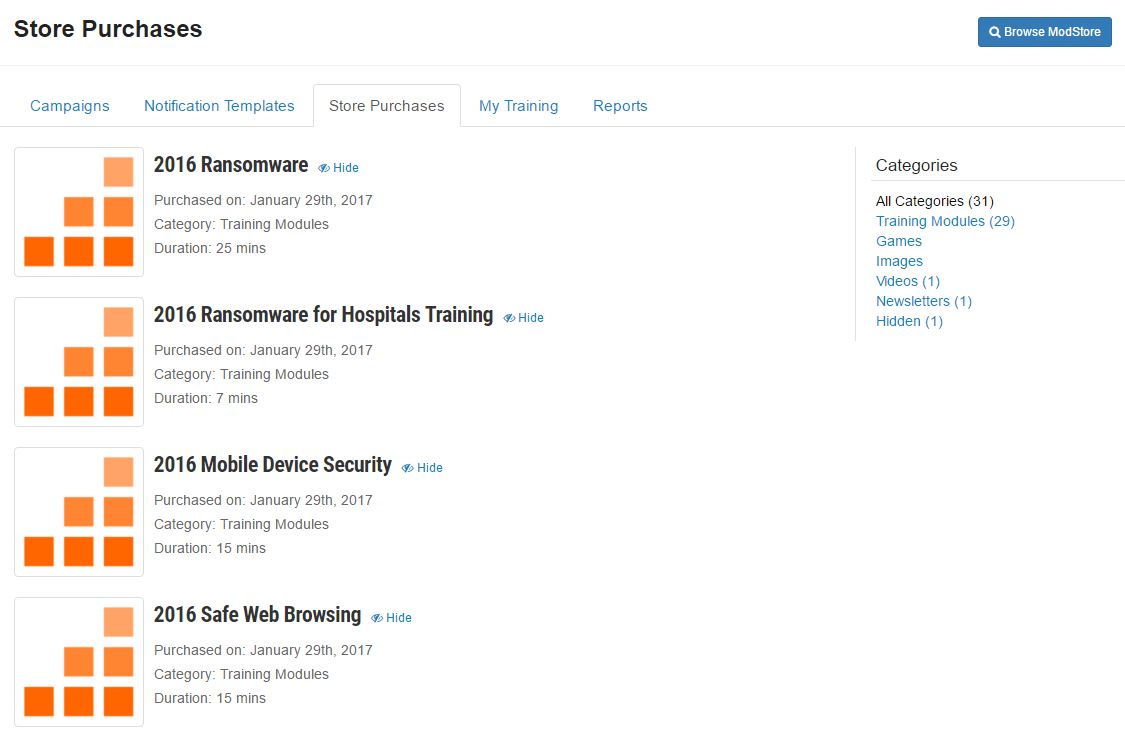Image resolution: width=1125 pixels, height=738 pixels.
Task: Open 2016 Safe Web Browsing thumbnail
Action: (79, 662)
